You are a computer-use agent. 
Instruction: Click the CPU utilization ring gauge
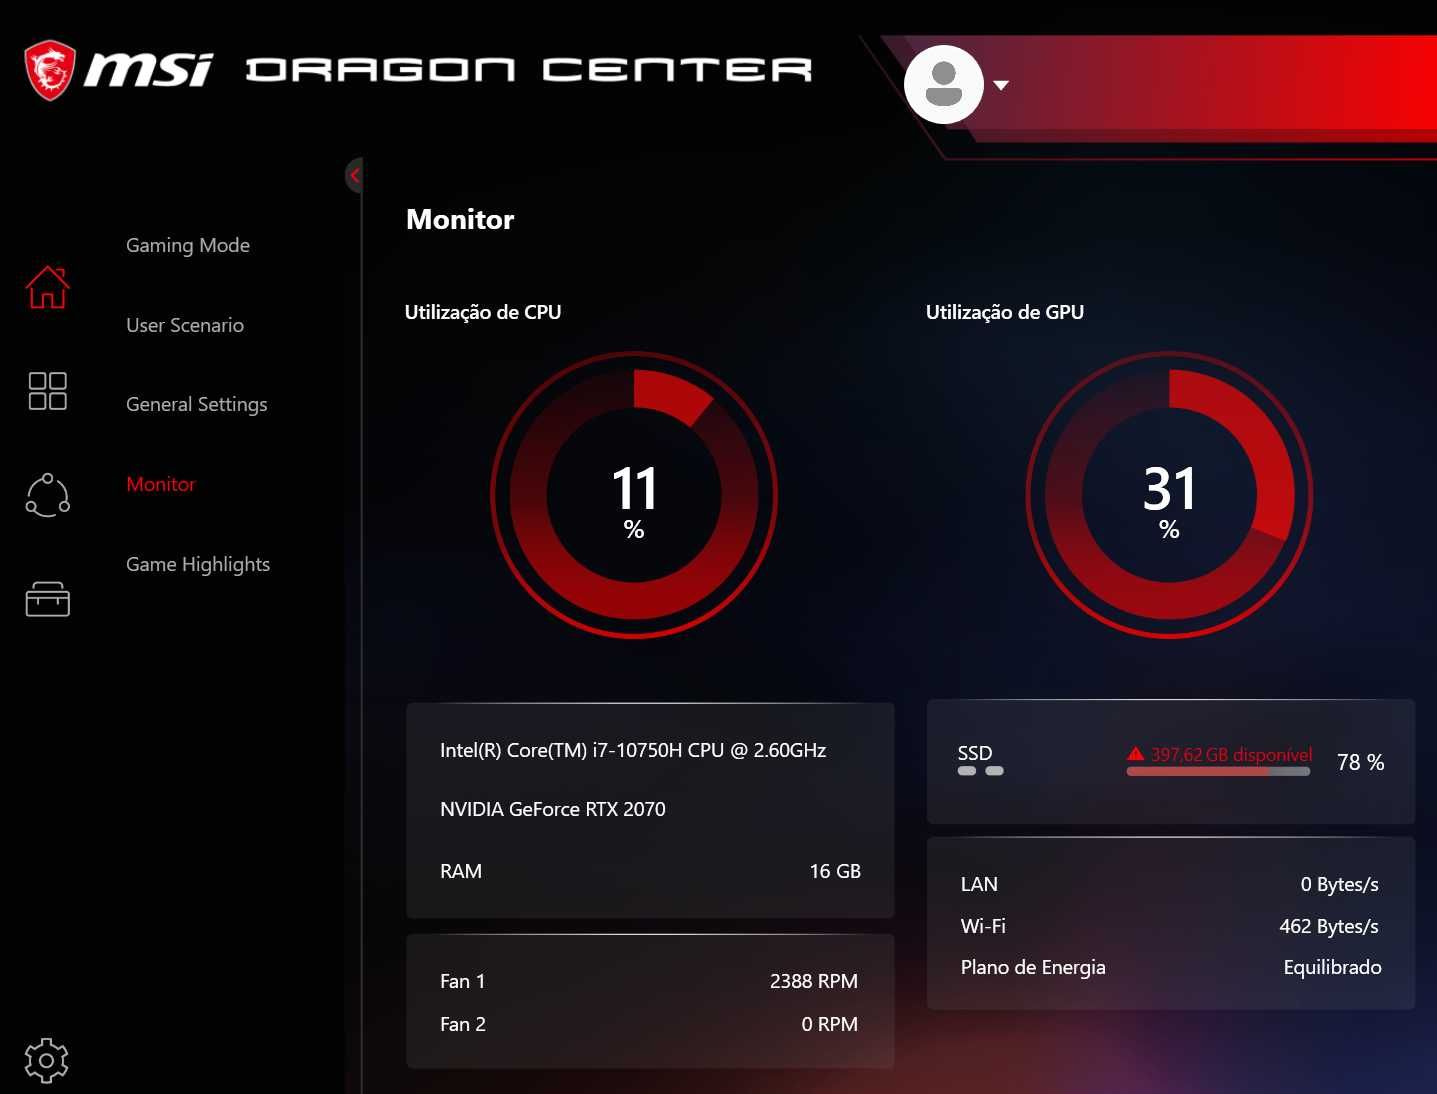pyautogui.click(x=634, y=494)
